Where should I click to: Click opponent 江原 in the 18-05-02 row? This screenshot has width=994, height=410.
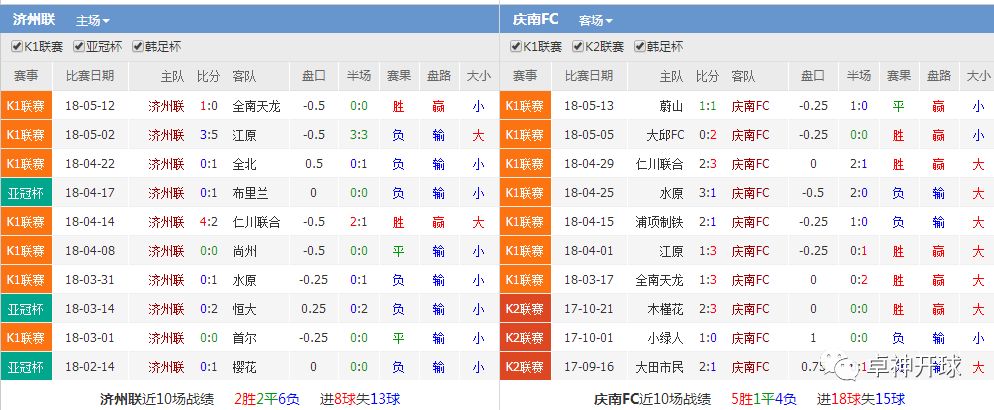point(245,135)
